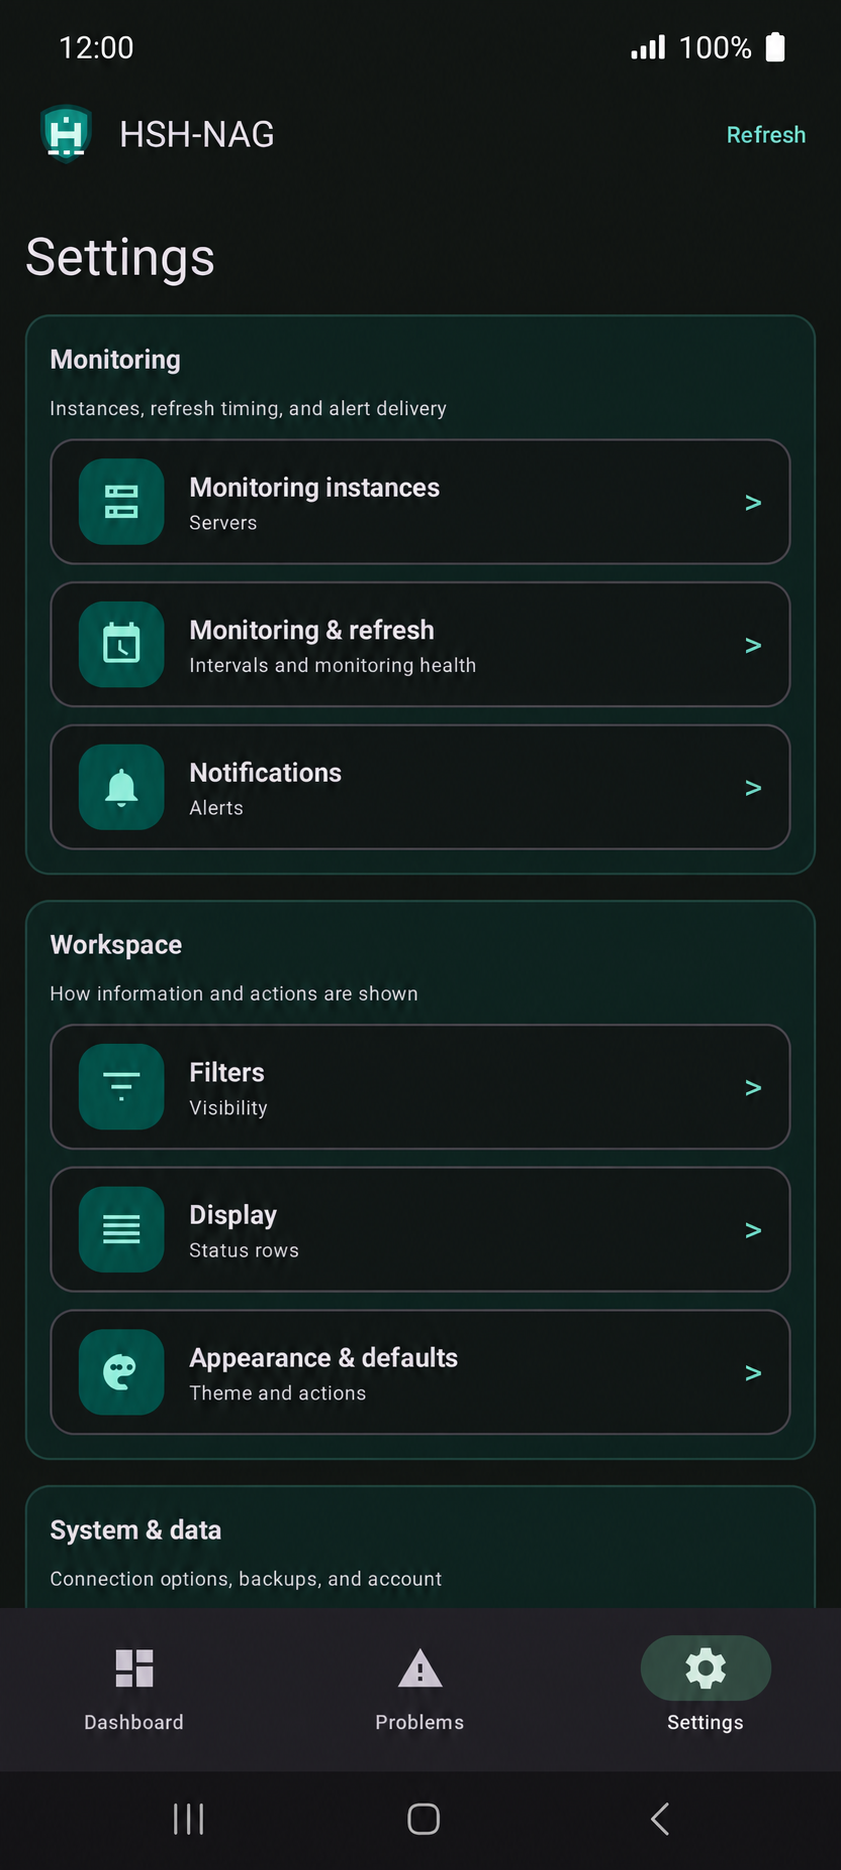
Task: Tap the battery icon in status bar
Action: tap(775, 47)
